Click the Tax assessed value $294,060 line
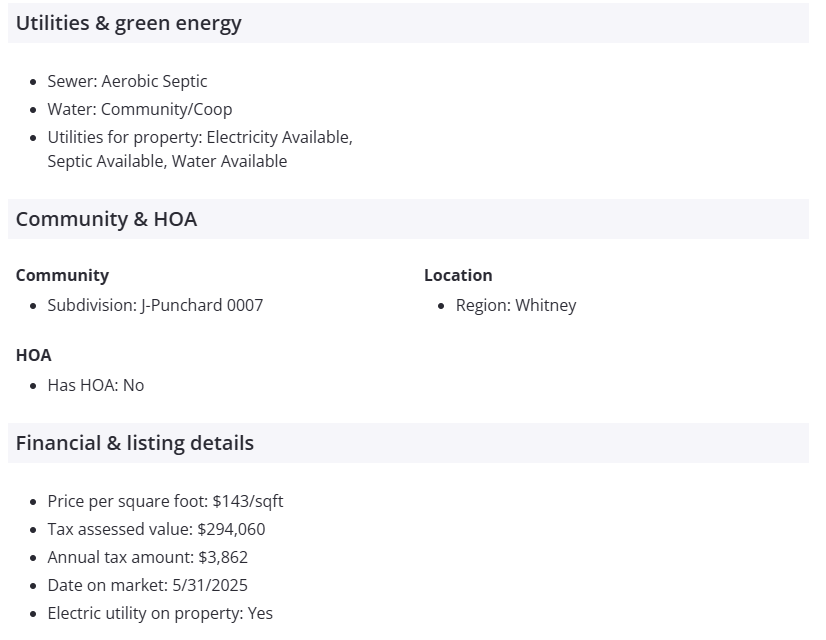The image size is (826, 640). coord(156,529)
